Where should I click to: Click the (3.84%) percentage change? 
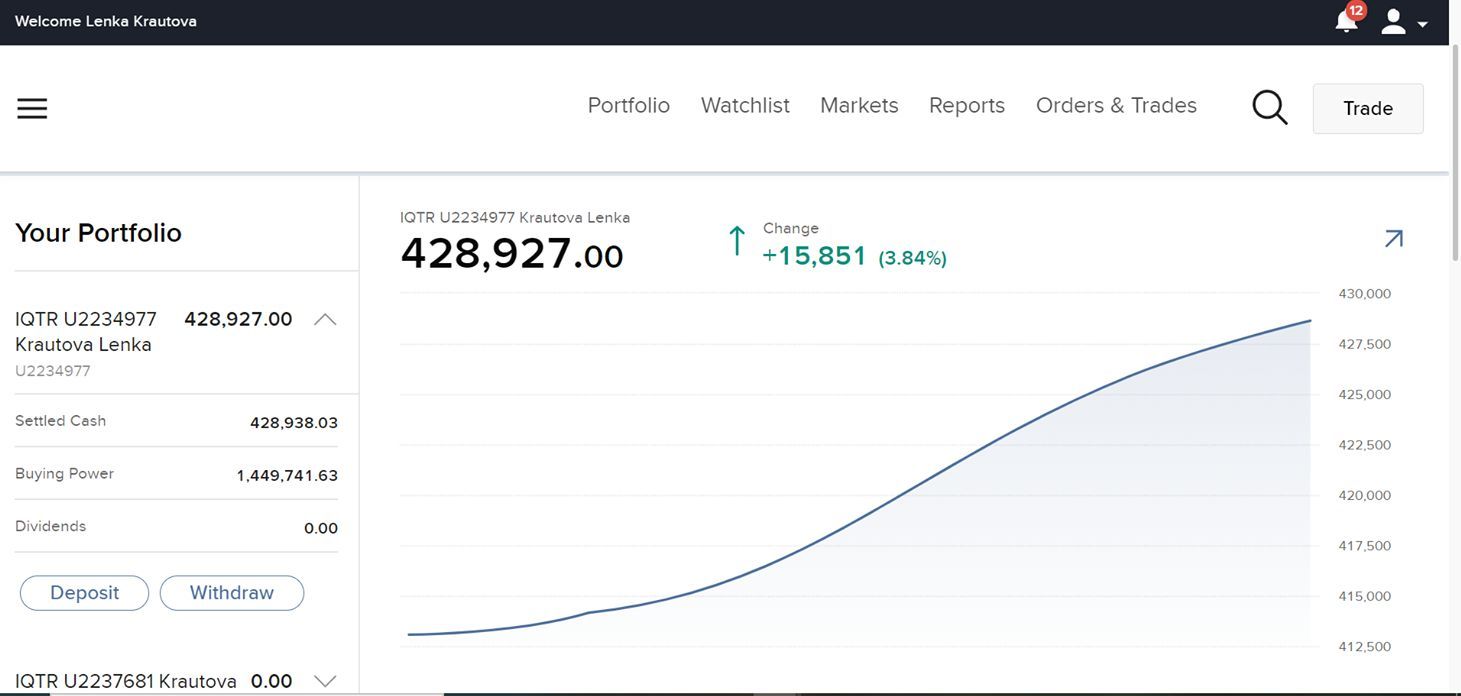coord(912,258)
